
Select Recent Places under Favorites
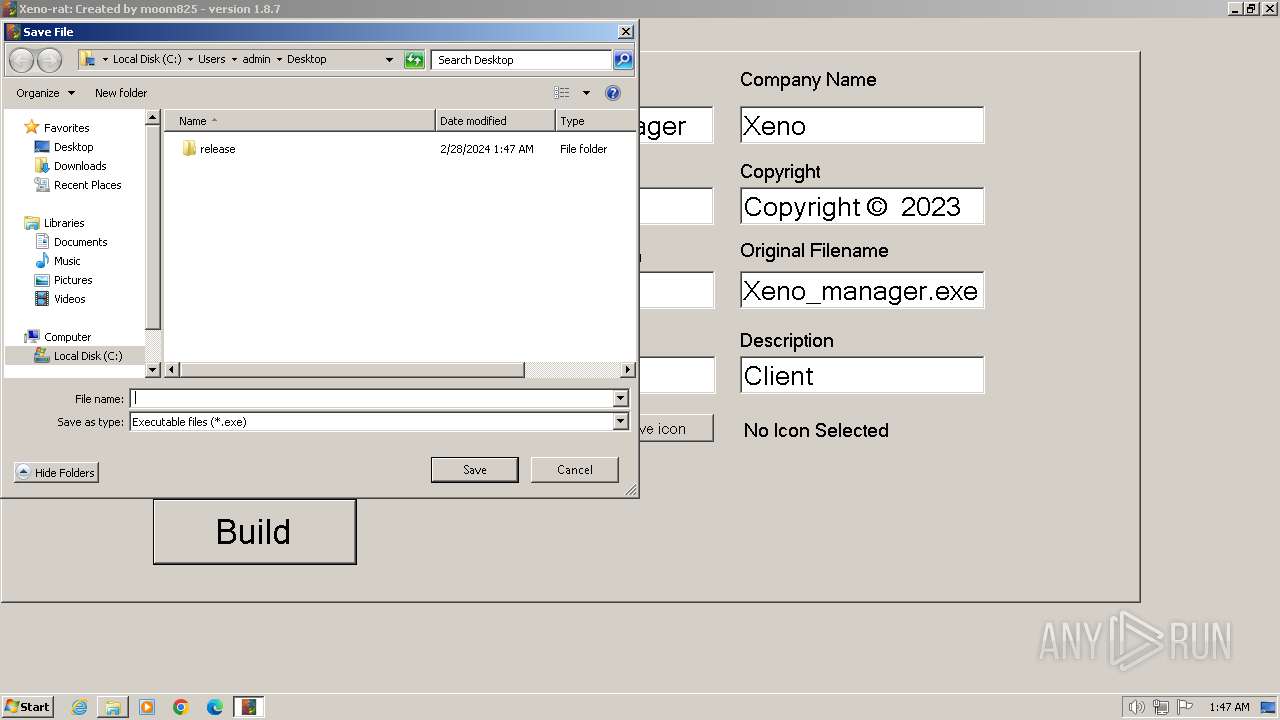tap(87, 185)
